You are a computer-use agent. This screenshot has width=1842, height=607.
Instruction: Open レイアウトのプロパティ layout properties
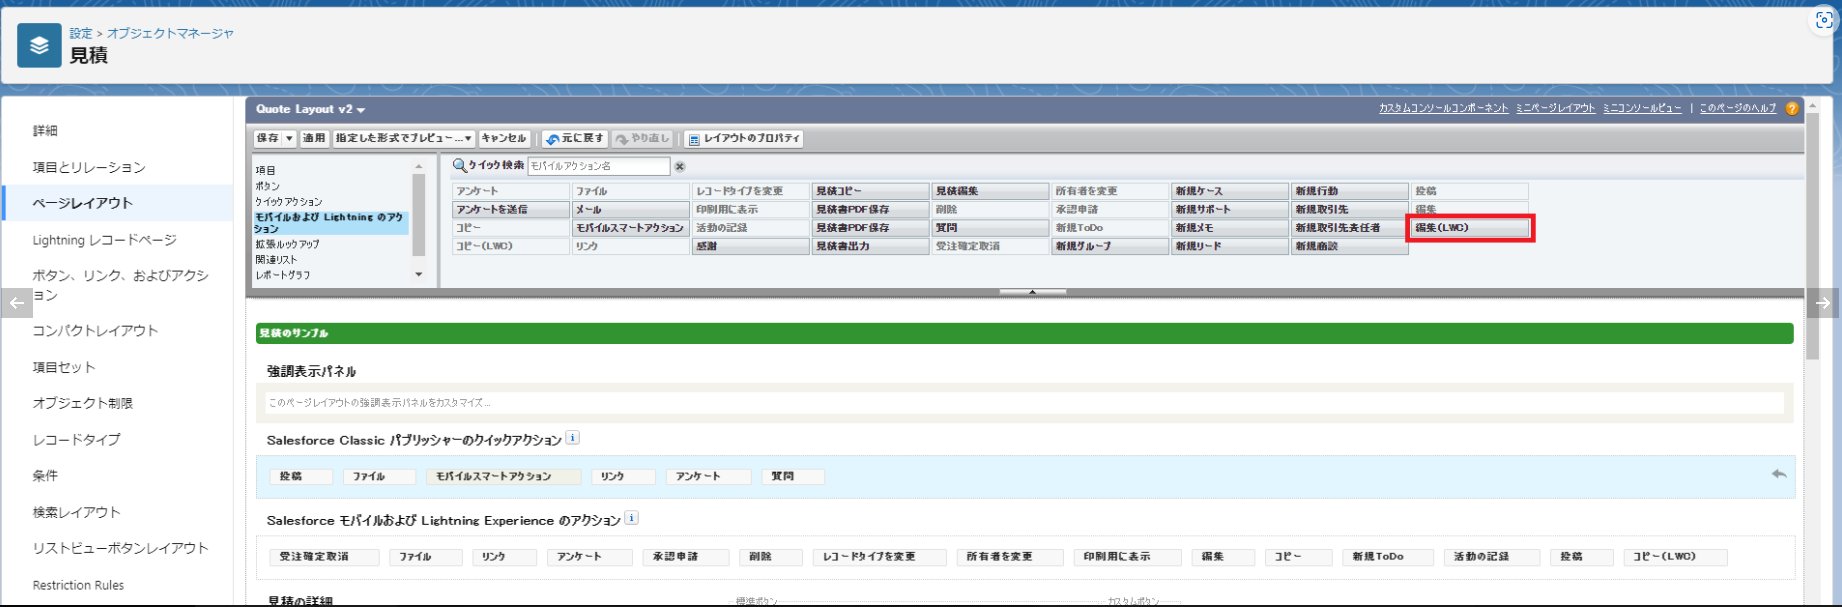(744, 139)
